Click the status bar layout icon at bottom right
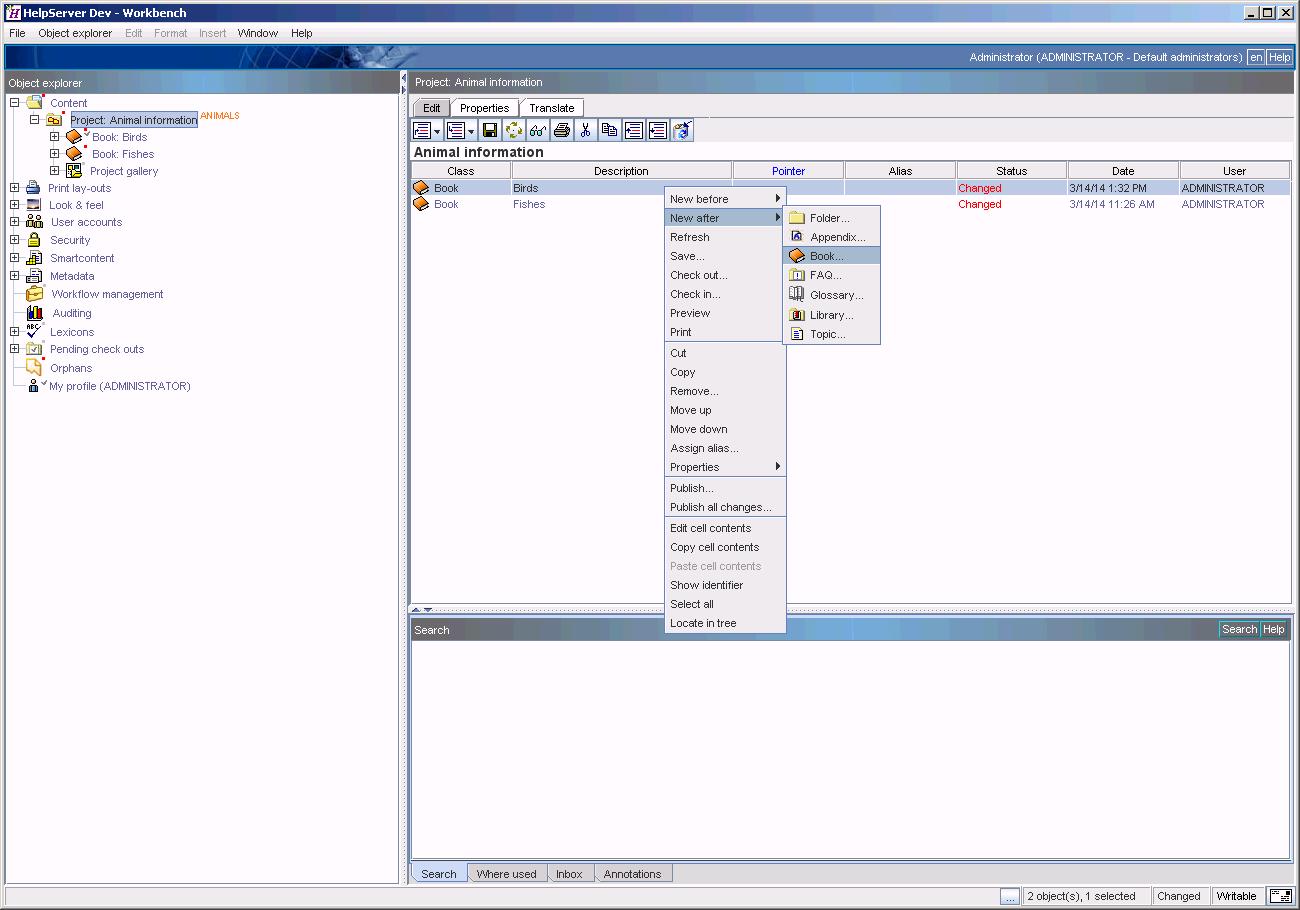Image resolution: width=1300 pixels, height=910 pixels. pyautogui.click(x=1280, y=896)
